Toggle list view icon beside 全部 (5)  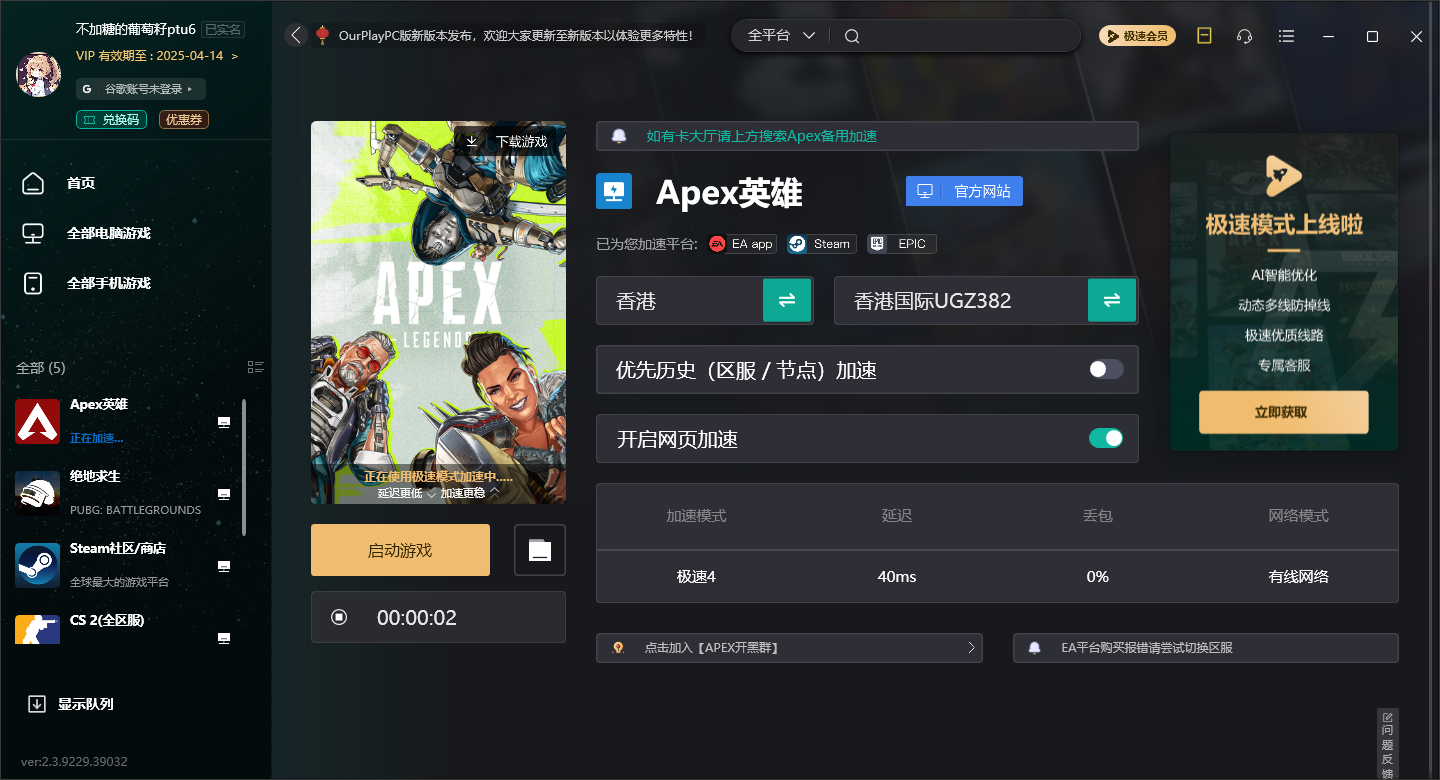[255, 367]
